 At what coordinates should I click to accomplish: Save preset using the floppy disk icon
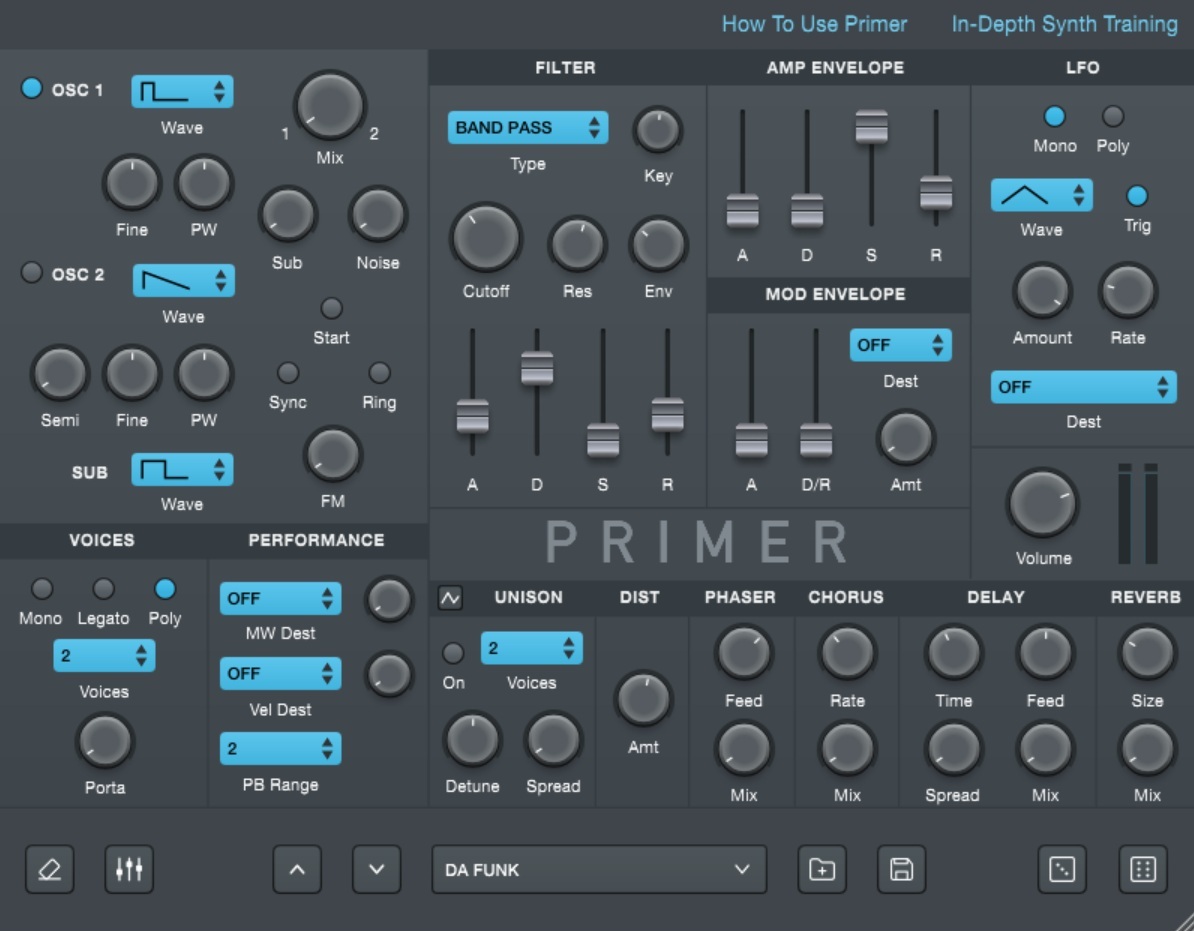click(x=901, y=869)
